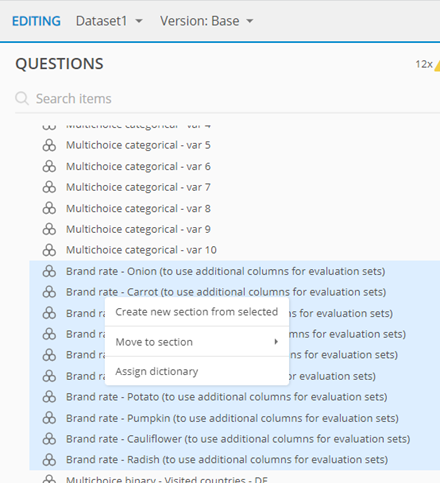Screen dimensions: 440x483
Task: Open the Version: Base dropdown
Action: click(207, 21)
